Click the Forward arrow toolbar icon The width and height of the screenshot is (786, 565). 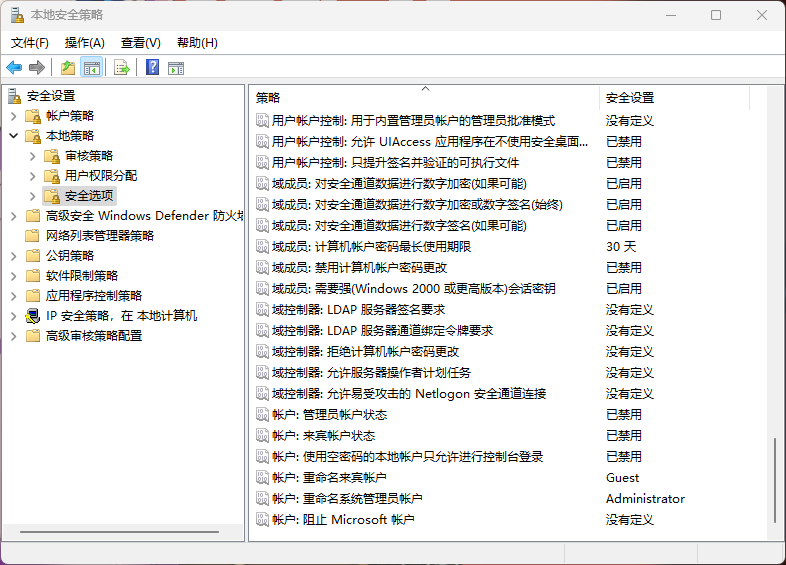37,67
